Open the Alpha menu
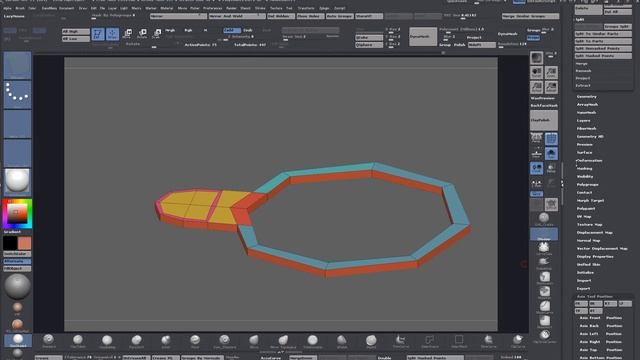 (x=7, y=8)
